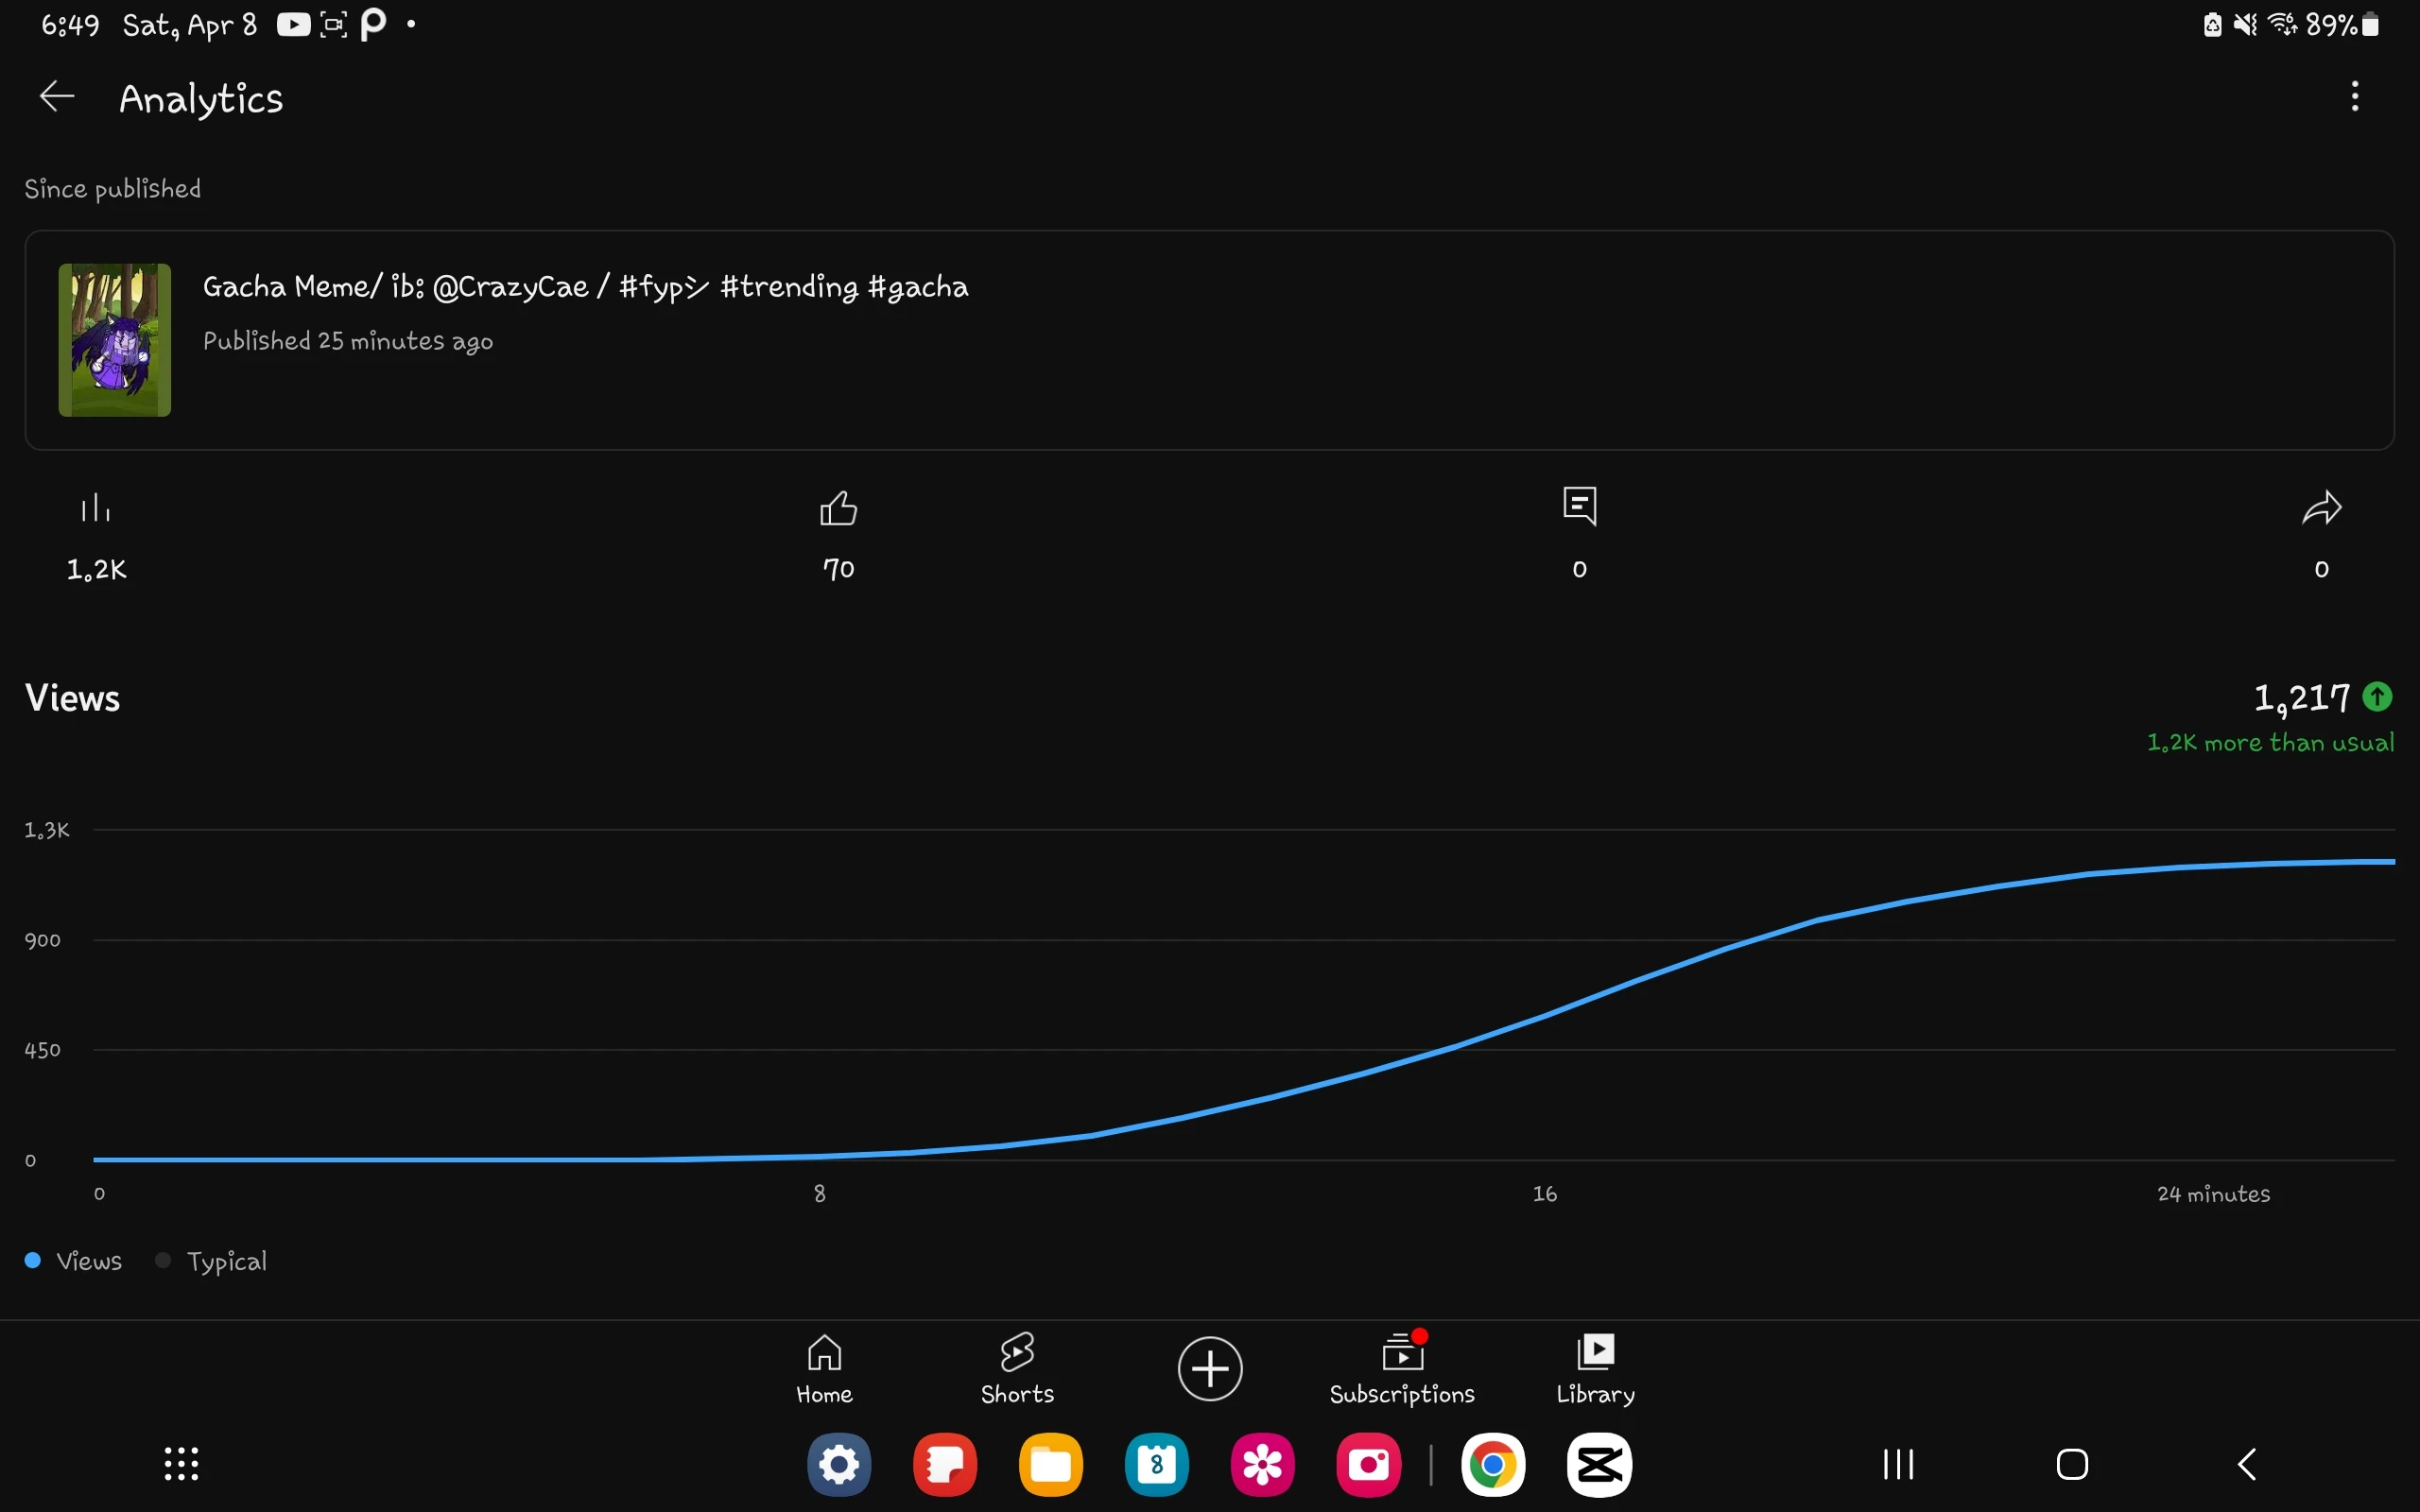
Task: Launch Chrome from the taskbar
Action: 1492,1465
